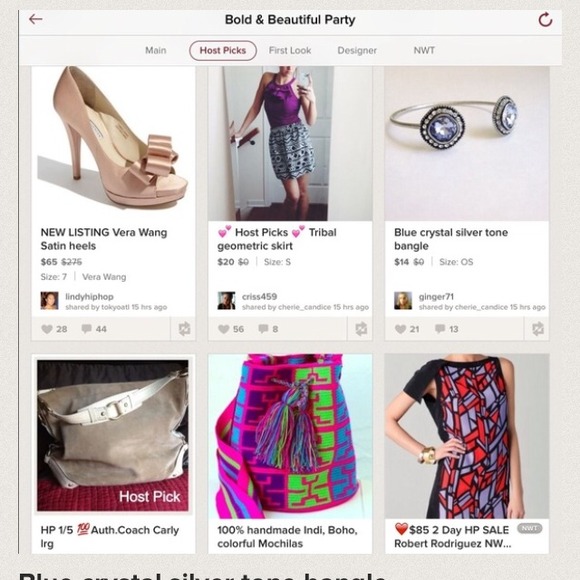
Task: Open lindyhiphop's seller profile
Action: pyautogui.click(x=89, y=297)
